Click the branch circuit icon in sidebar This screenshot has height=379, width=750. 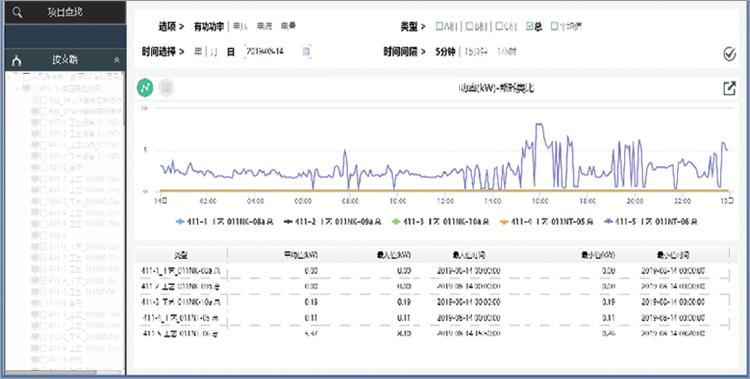17,61
